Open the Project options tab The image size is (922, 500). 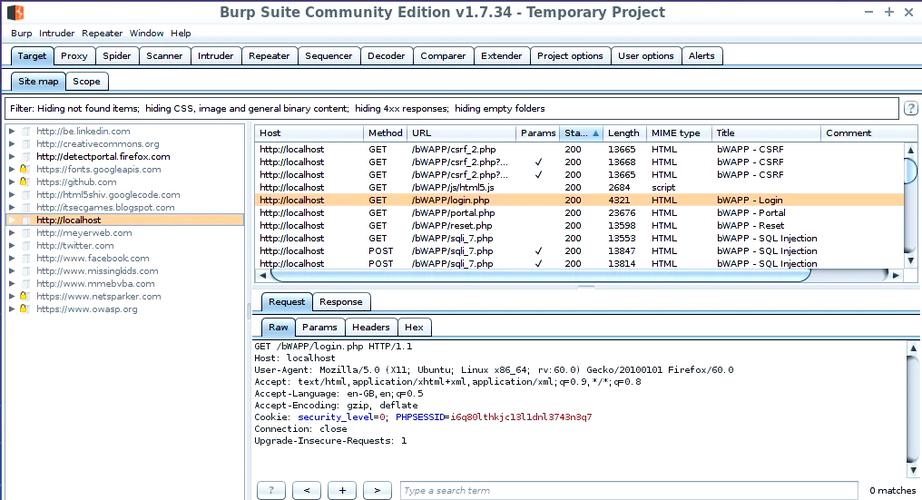pos(570,56)
